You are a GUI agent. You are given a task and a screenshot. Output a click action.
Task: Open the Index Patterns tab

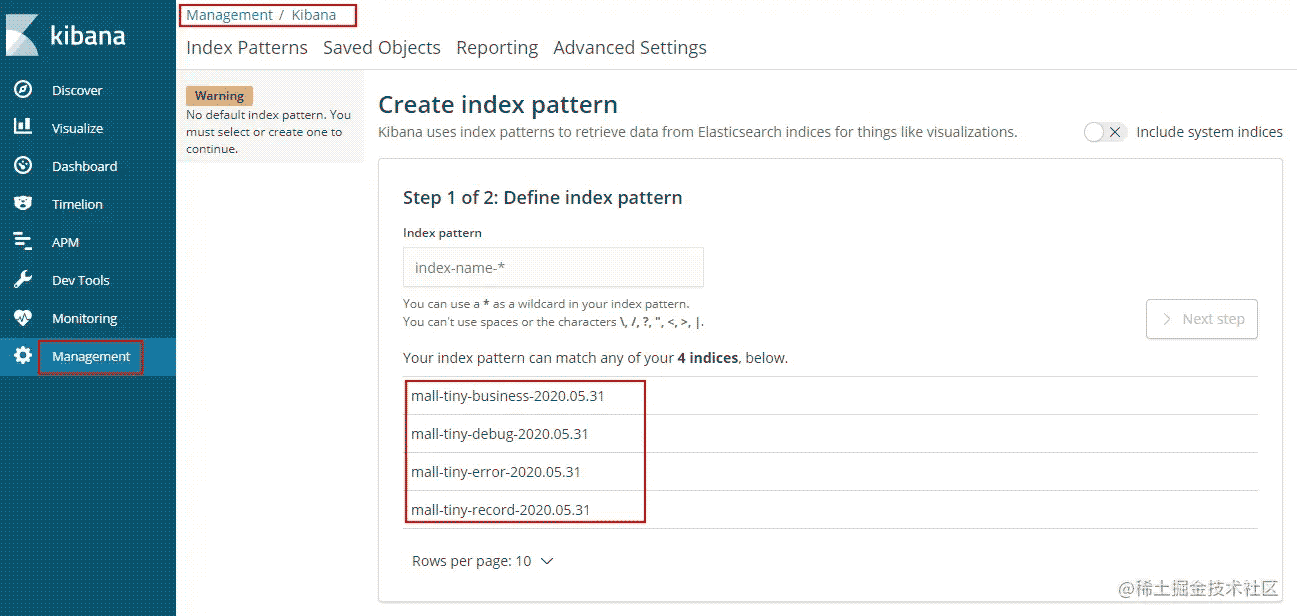(247, 47)
